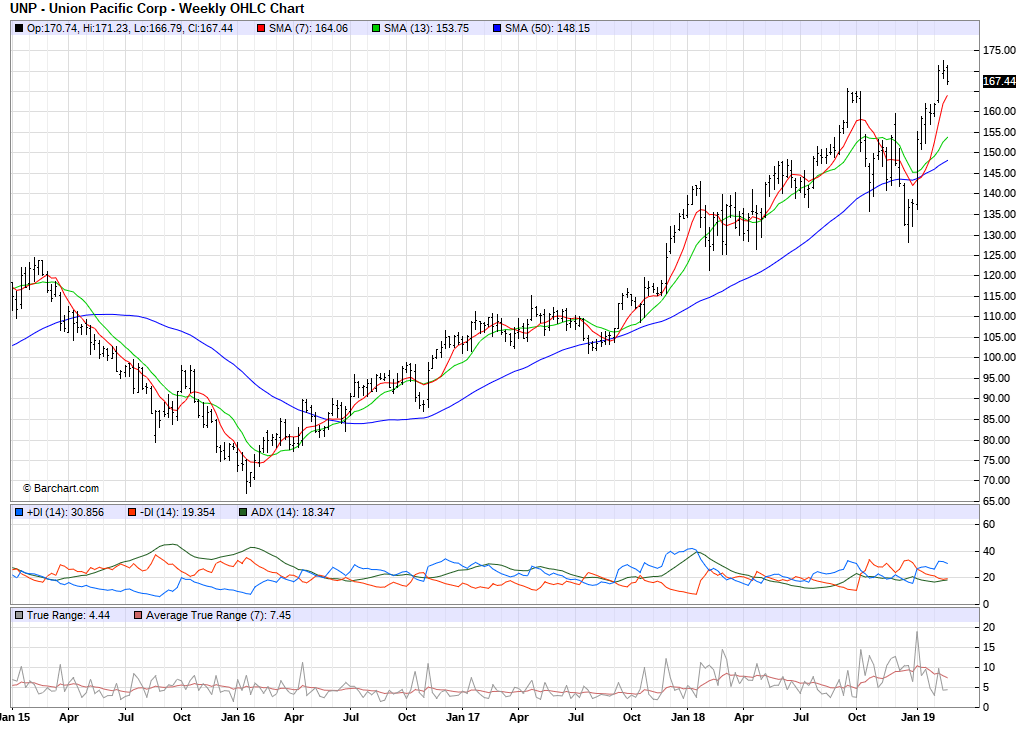Open the © Barchart.com watermark link
1021x748 pixels.
pyautogui.click(x=61, y=488)
